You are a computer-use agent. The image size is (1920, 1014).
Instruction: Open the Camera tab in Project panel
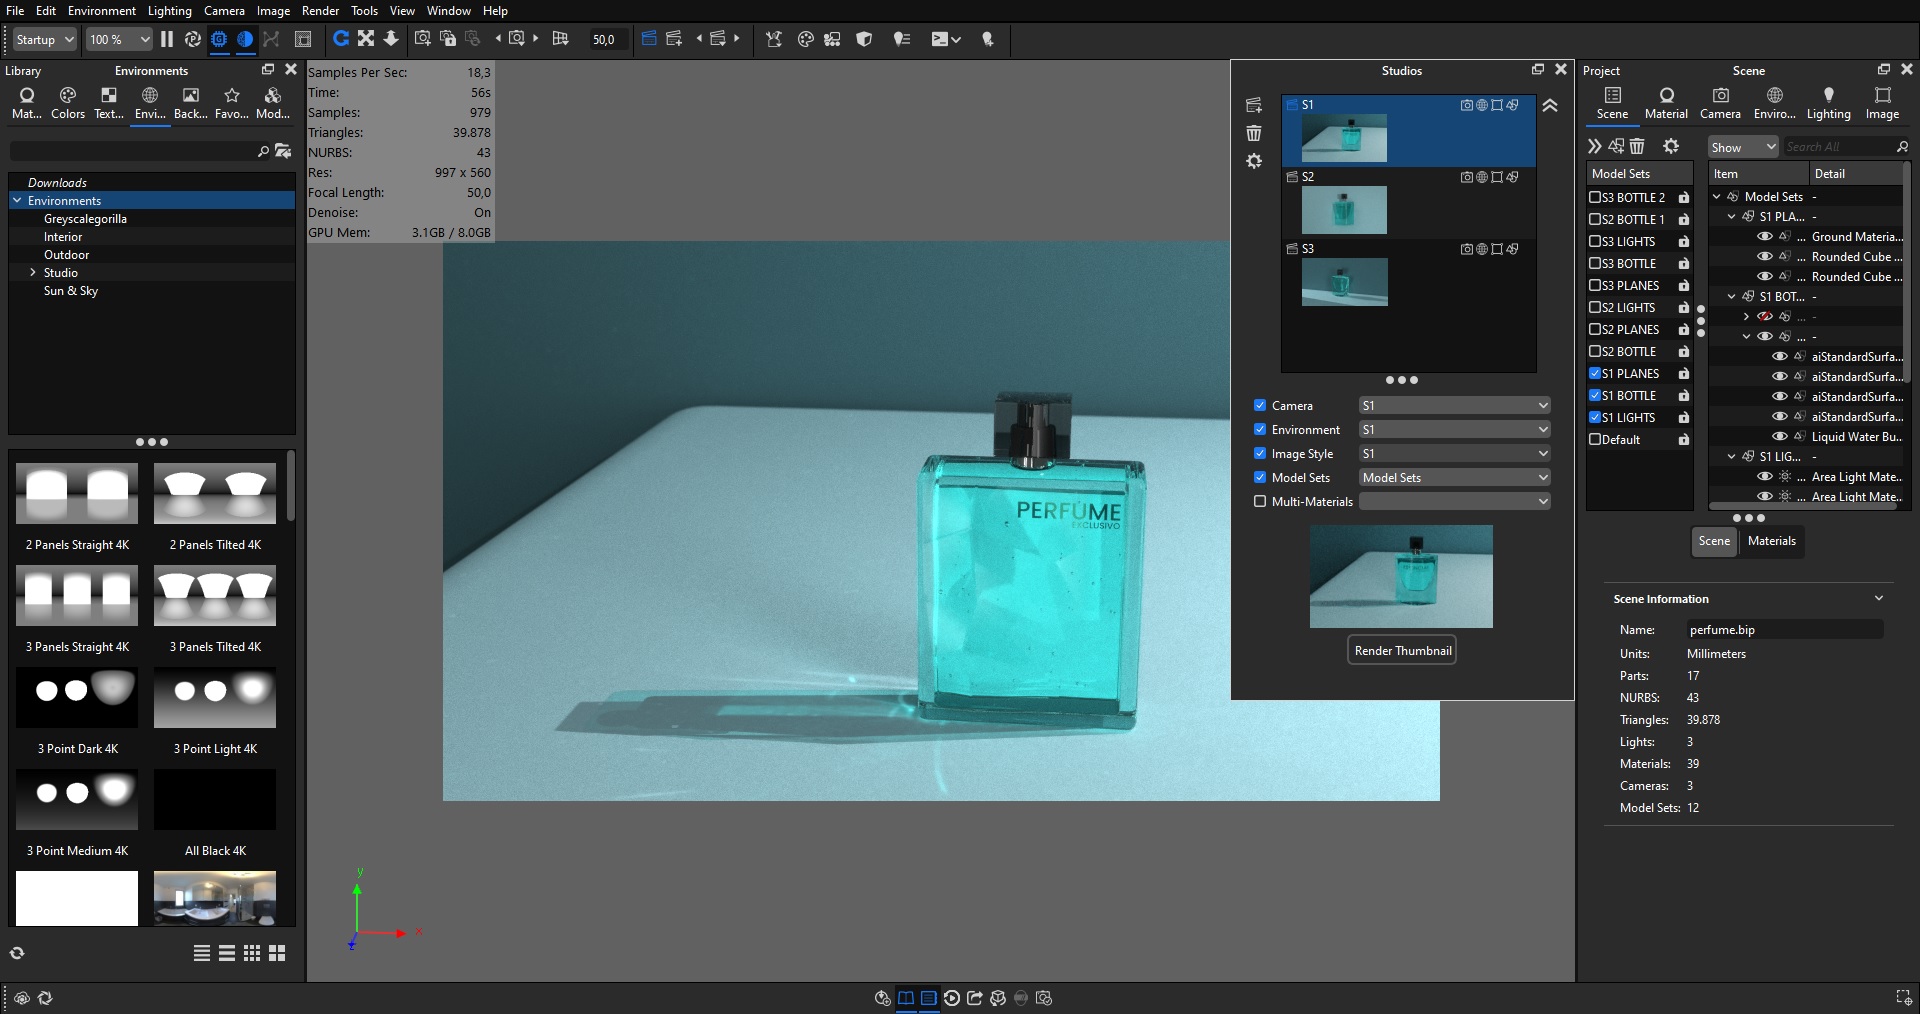click(x=1720, y=102)
